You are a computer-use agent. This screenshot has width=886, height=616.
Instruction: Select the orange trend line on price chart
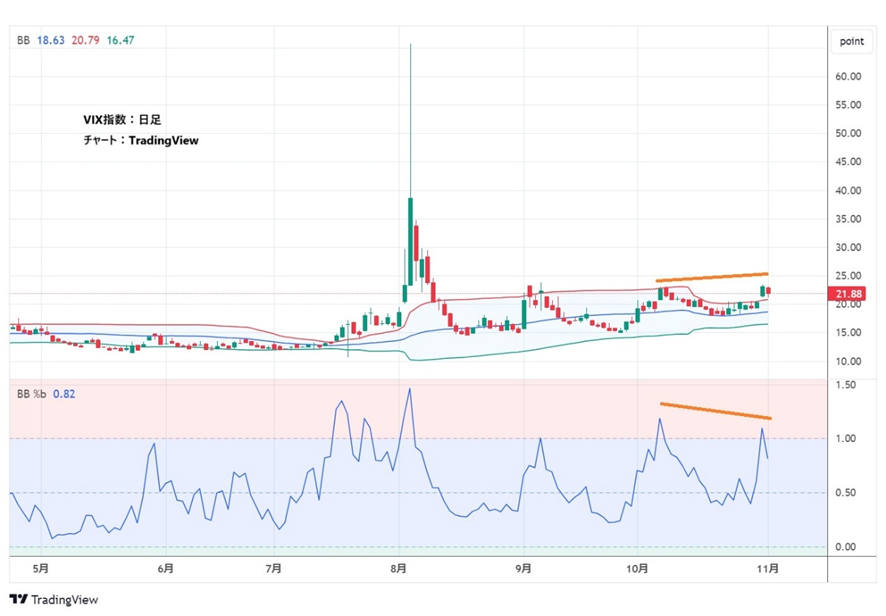tap(711, 277)
